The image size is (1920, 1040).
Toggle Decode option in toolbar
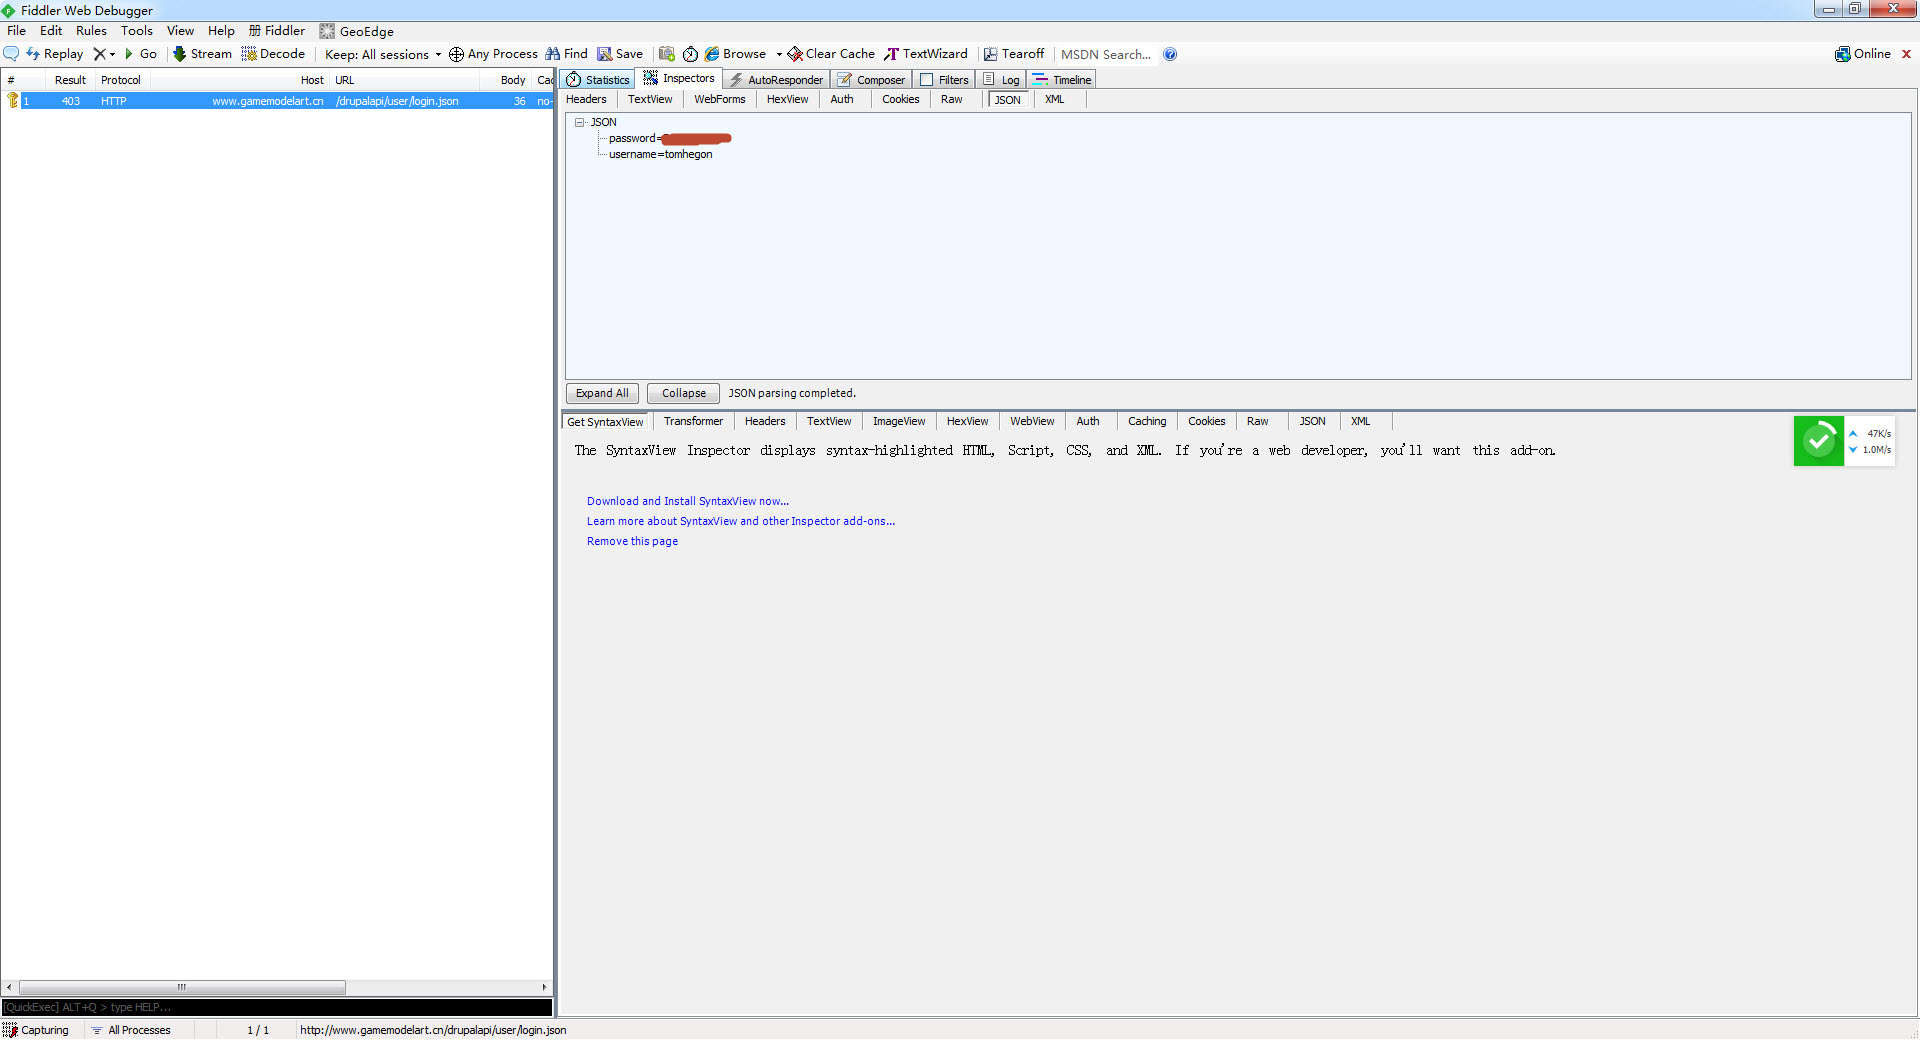pos(273,54)
